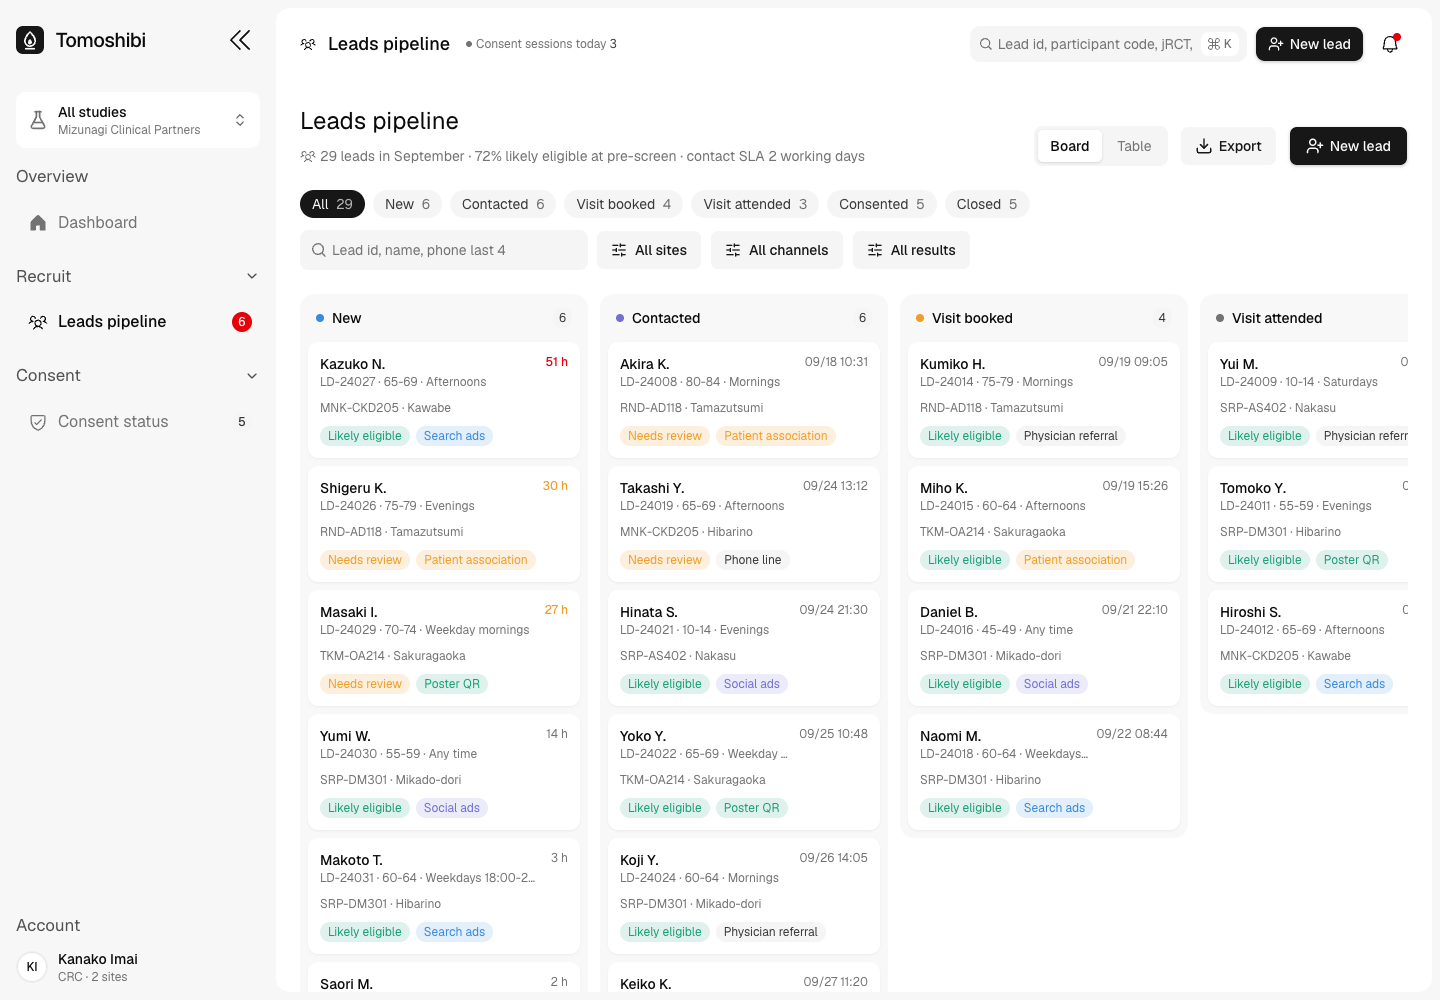
Task: Click the Tomoshibi flame logo
Action: [x=30, y=40]
